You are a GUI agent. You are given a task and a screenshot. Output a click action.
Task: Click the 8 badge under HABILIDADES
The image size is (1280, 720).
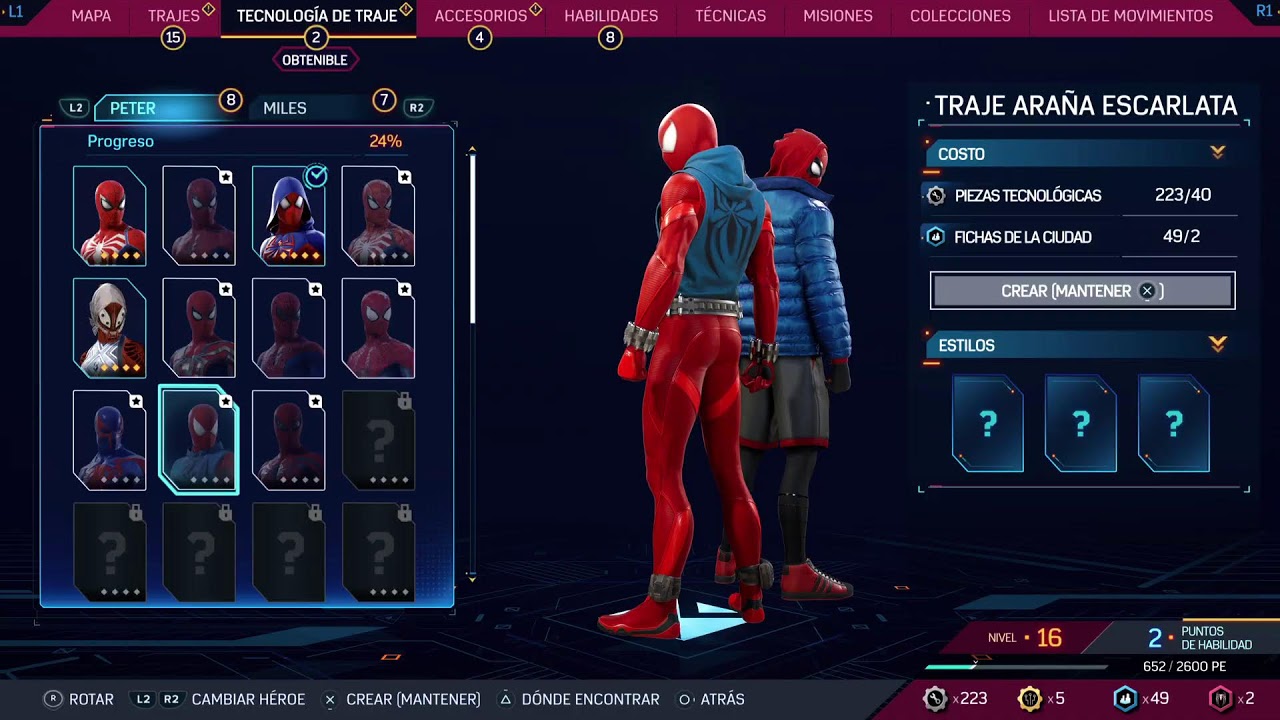pos(610,38)
